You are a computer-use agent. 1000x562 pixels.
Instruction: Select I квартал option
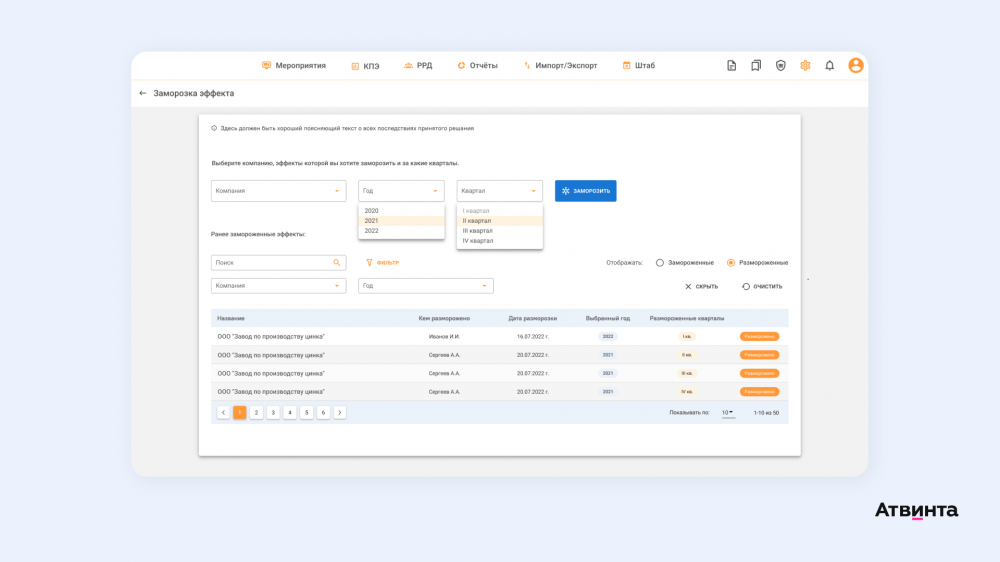(499, 211)
